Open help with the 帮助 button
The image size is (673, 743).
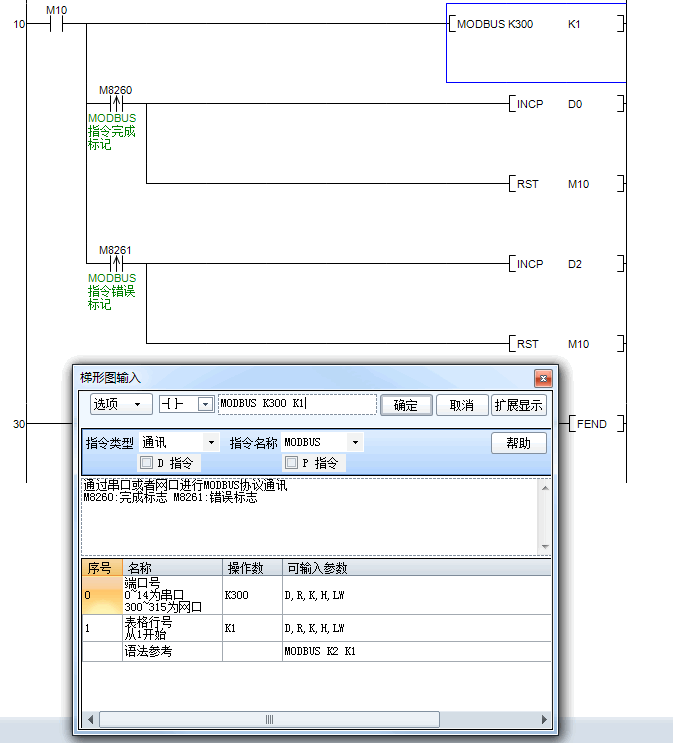518,443
